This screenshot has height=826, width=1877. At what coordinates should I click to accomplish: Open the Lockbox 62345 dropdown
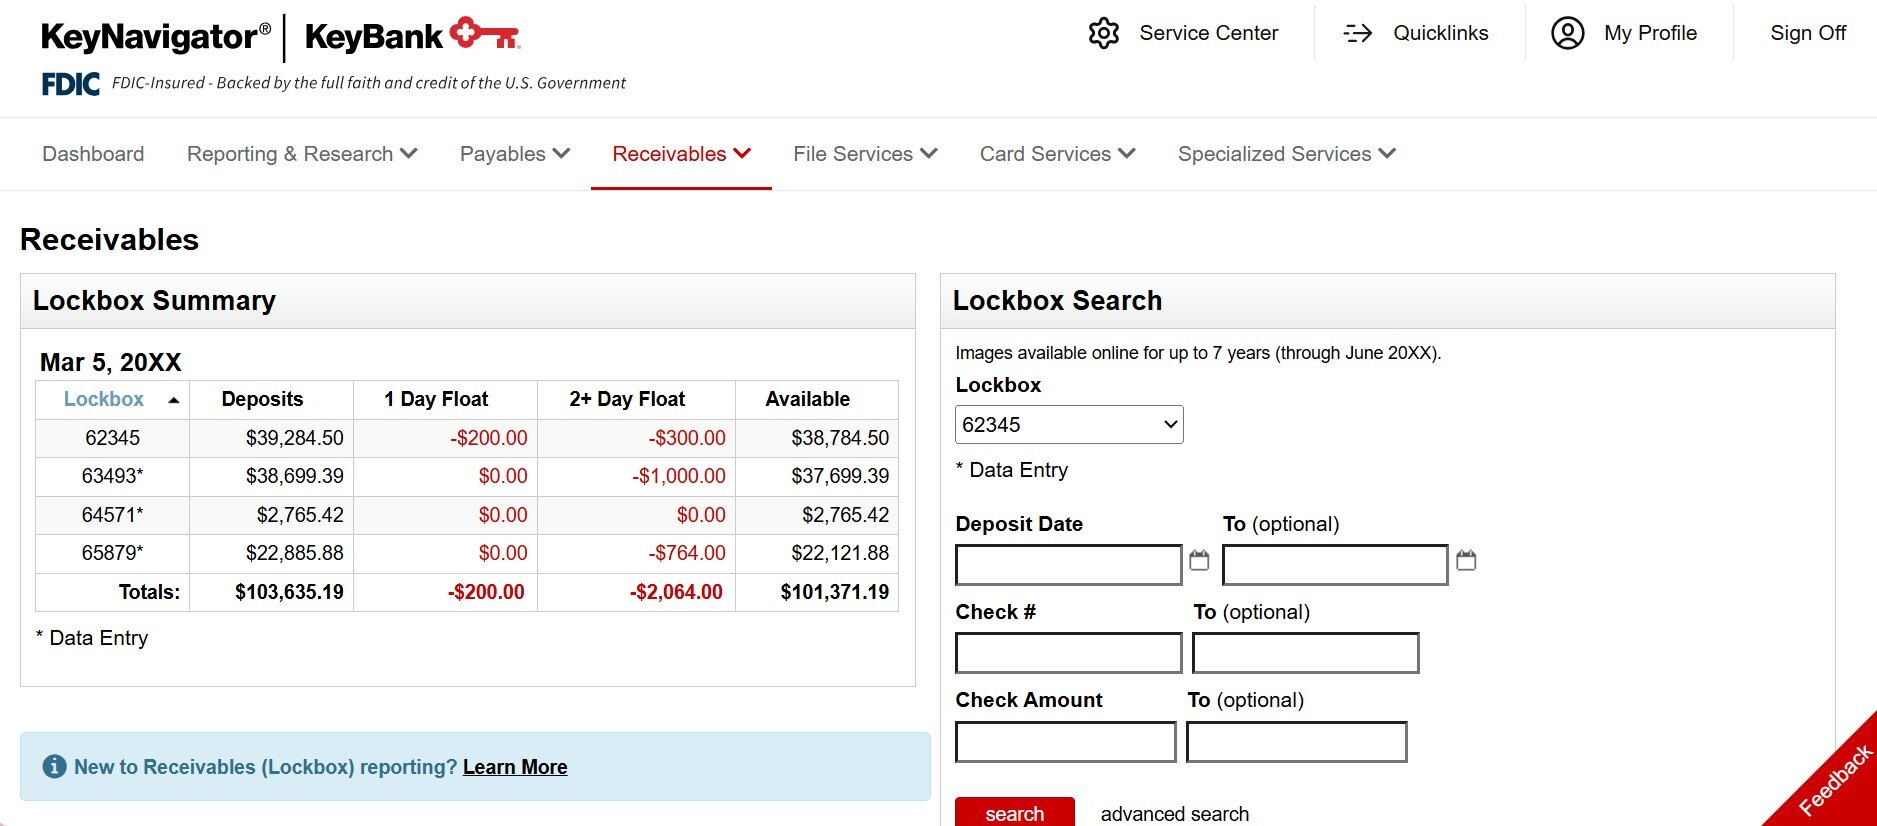point(1069,424)
